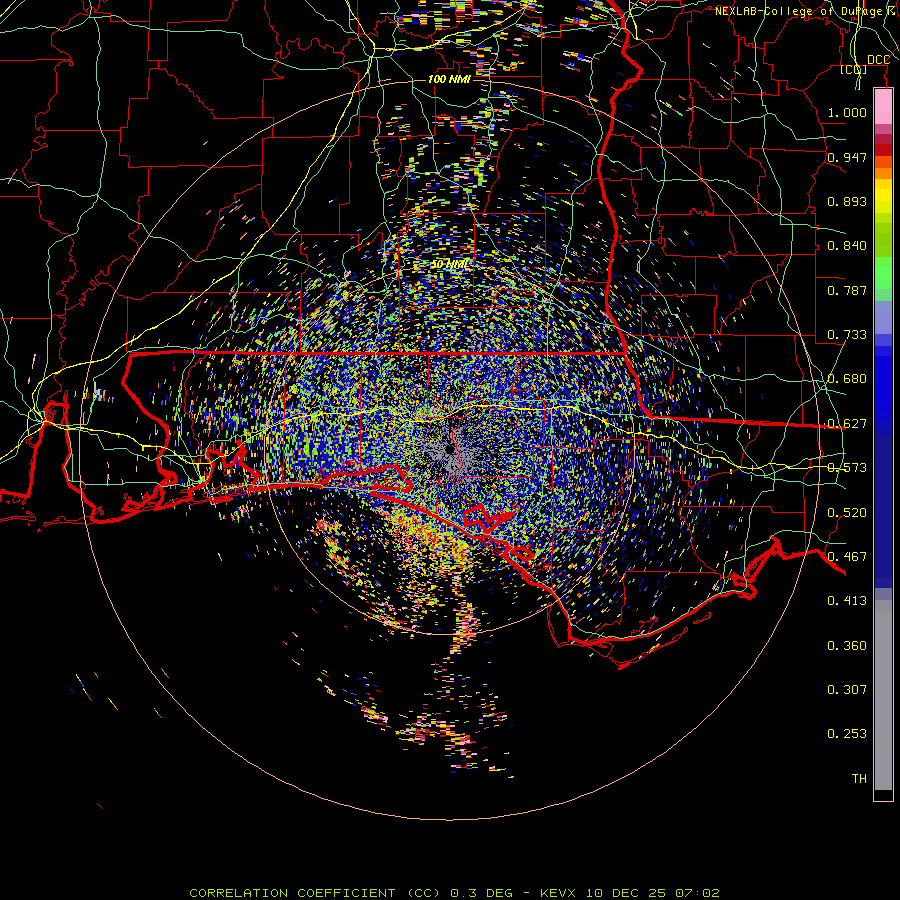
Task: Click the 0.573 legend value
Action: pyautogui.click(x=847, y=468)
